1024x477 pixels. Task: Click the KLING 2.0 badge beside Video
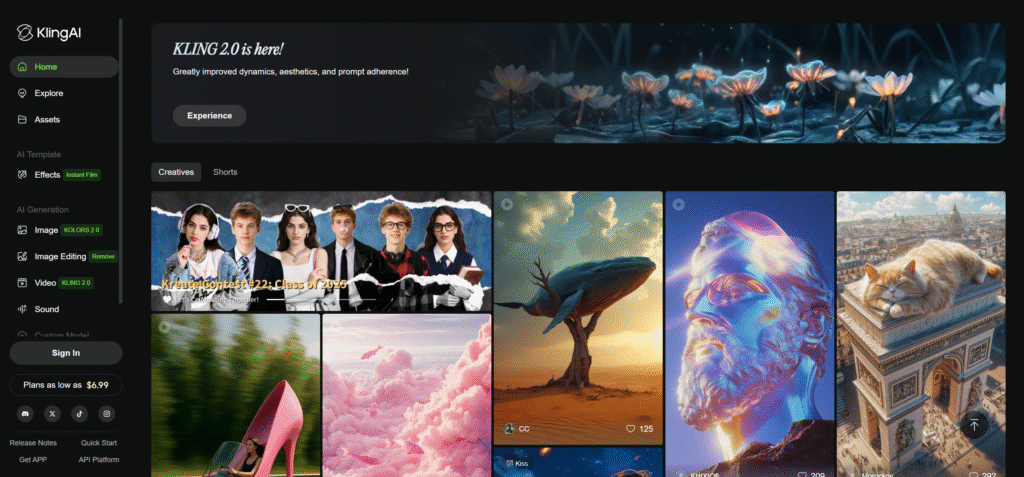point(77,283)
